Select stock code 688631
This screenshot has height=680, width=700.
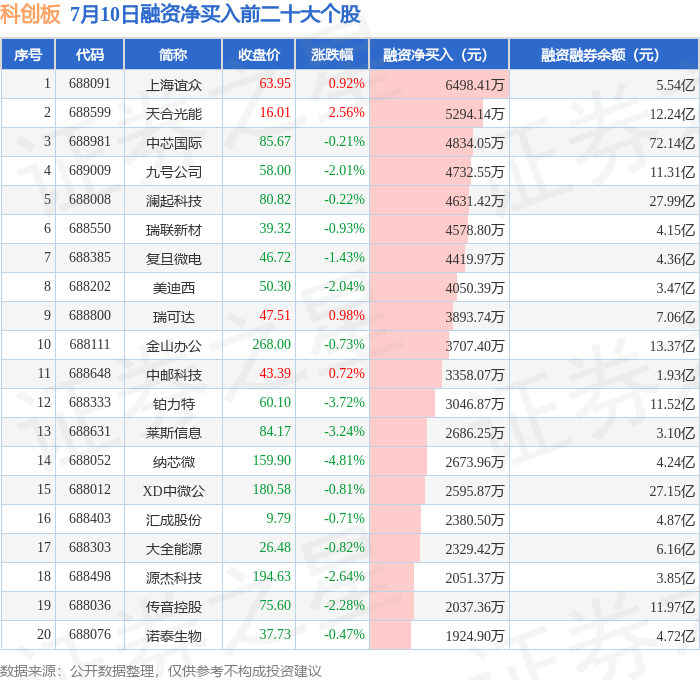(89, 432)
